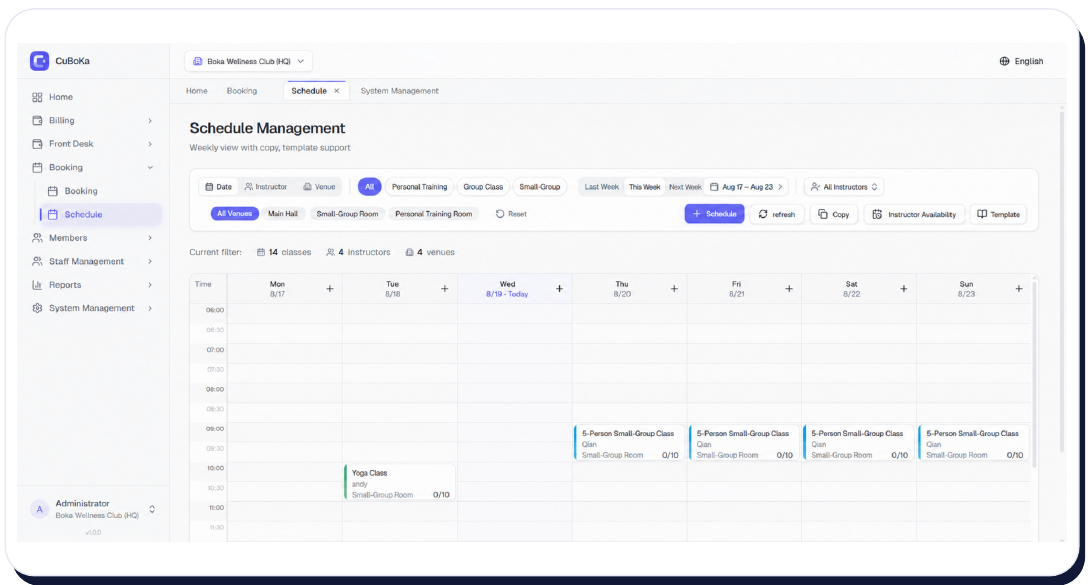Switch to the System Management tab
Viewport: 1090px width, 585px height.
[399, 91]
